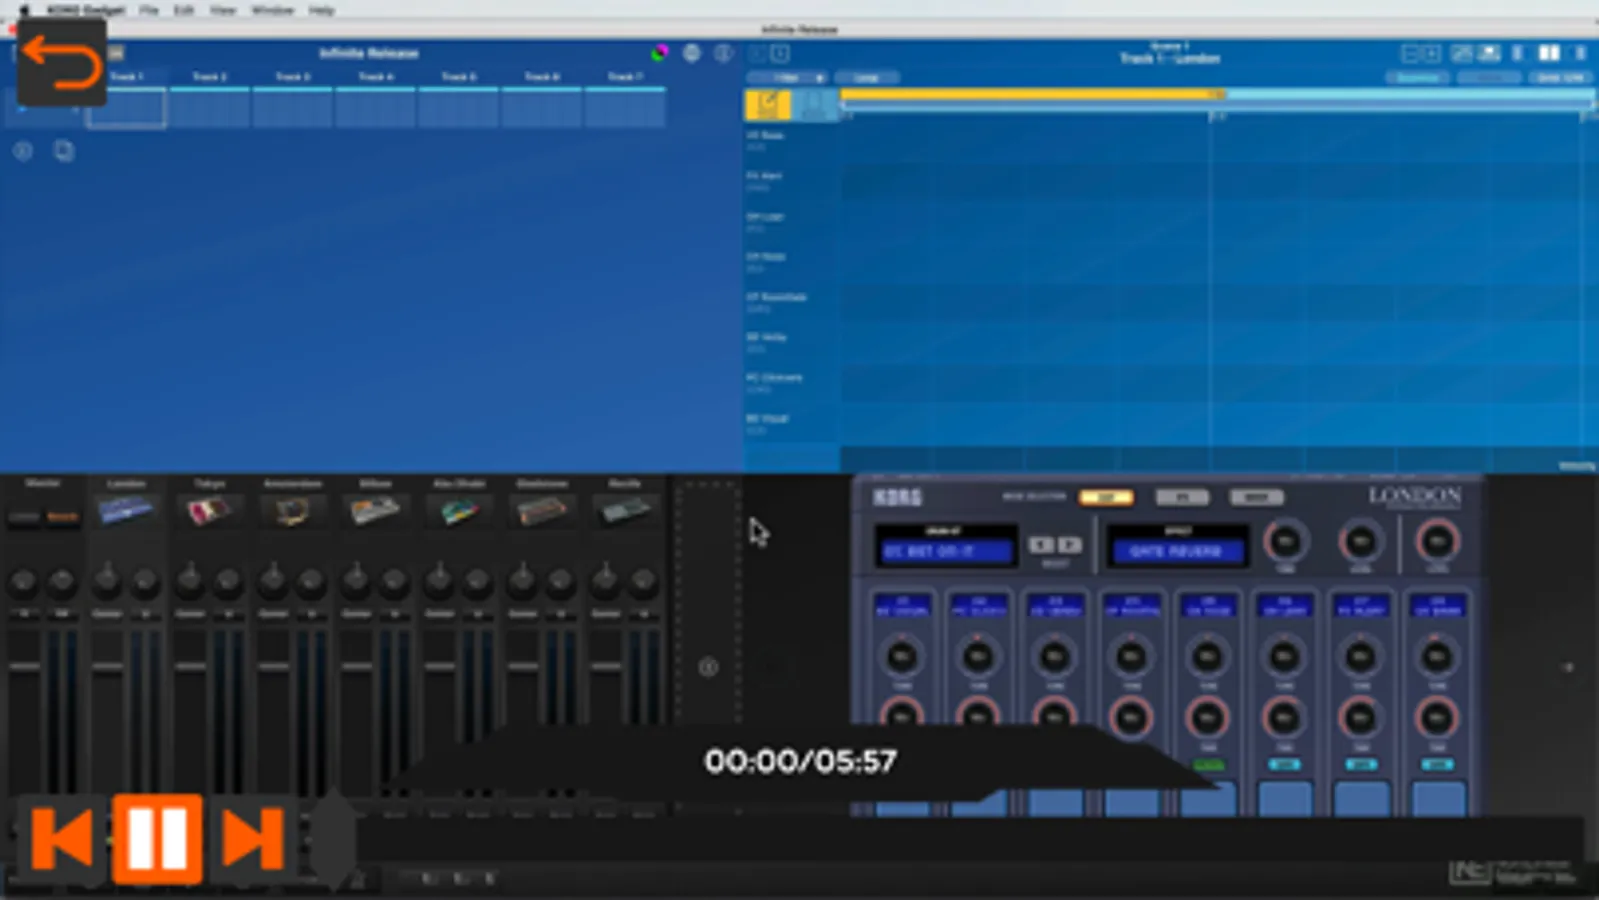Switch to the middle mode selection button
The width and height of the screenshot is (1599, 900).
[x=1182, y=497]
